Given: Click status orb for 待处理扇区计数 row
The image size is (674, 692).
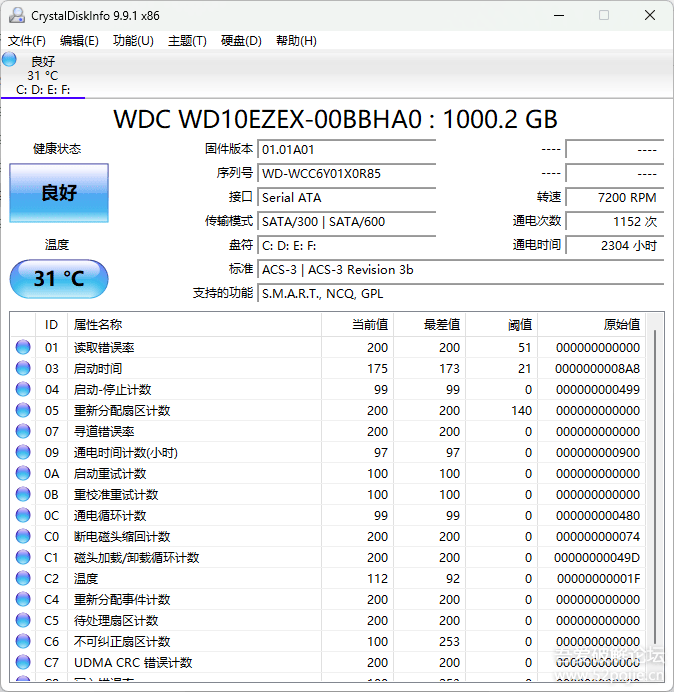Looking at the screenshot, I should 23,621.
